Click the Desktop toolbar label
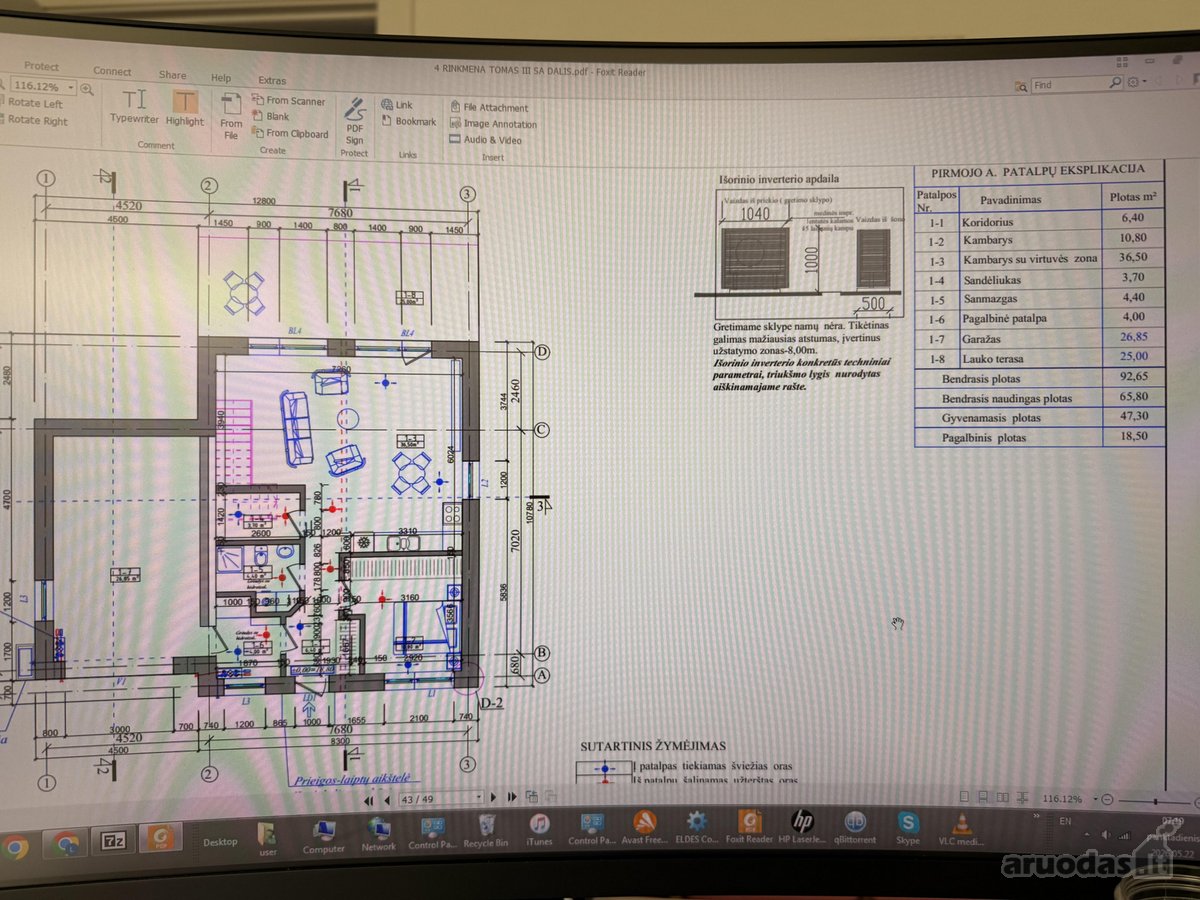The height and width of the screenshot is (900, 1200). [x=220, y=842]
